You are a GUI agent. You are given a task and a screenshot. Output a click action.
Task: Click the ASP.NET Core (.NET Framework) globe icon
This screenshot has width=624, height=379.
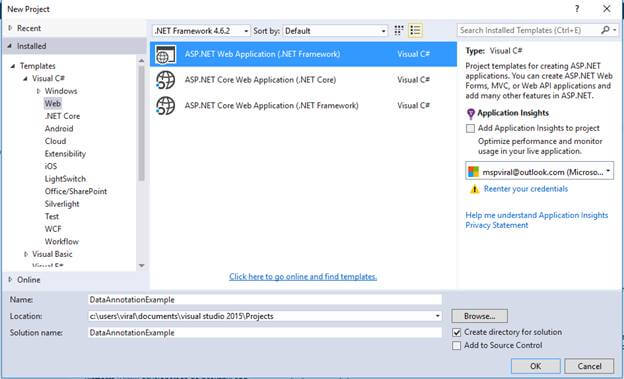pyautogui.click(x=165, y=106)
